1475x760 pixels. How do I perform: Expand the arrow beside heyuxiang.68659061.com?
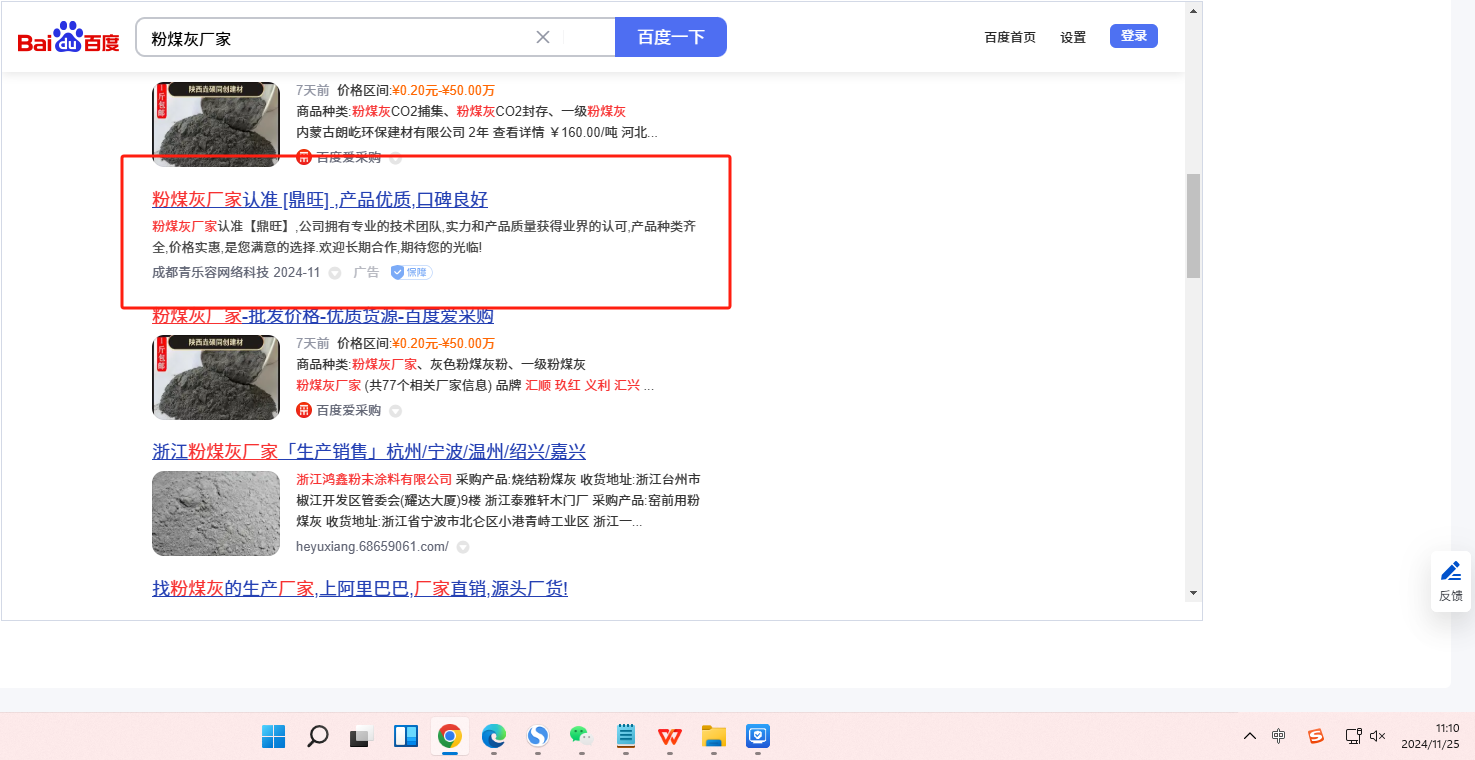click(463, 547)
